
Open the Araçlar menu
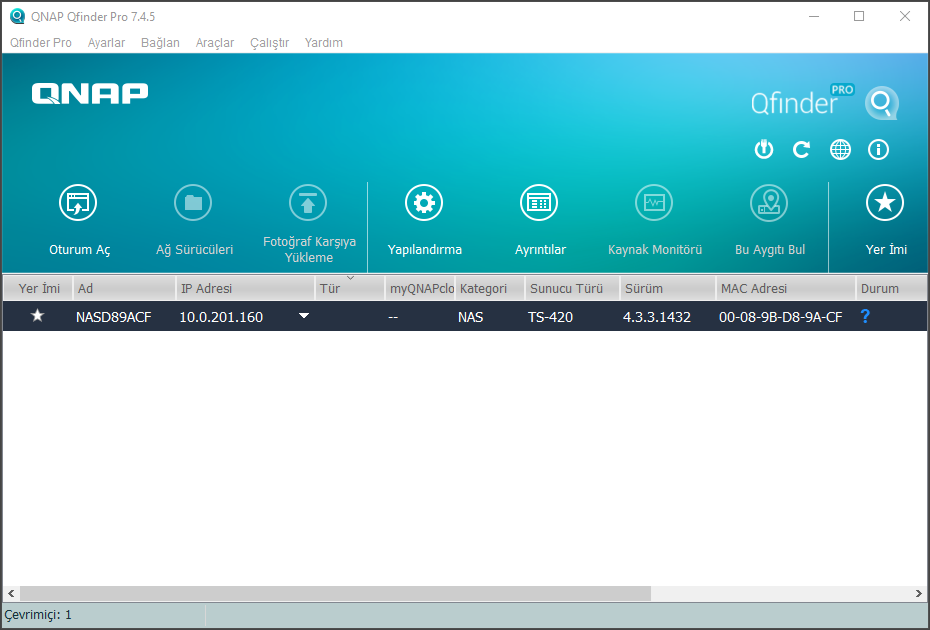point(215,43)
